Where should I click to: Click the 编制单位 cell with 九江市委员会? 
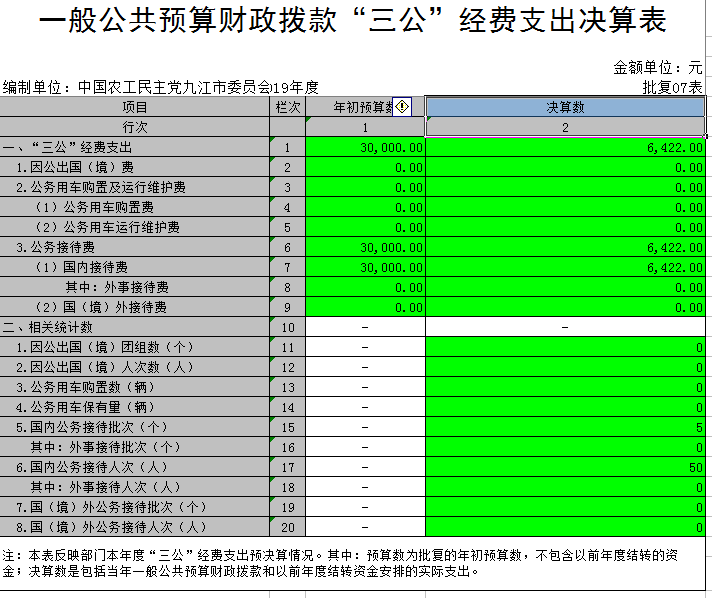[160, 88]
